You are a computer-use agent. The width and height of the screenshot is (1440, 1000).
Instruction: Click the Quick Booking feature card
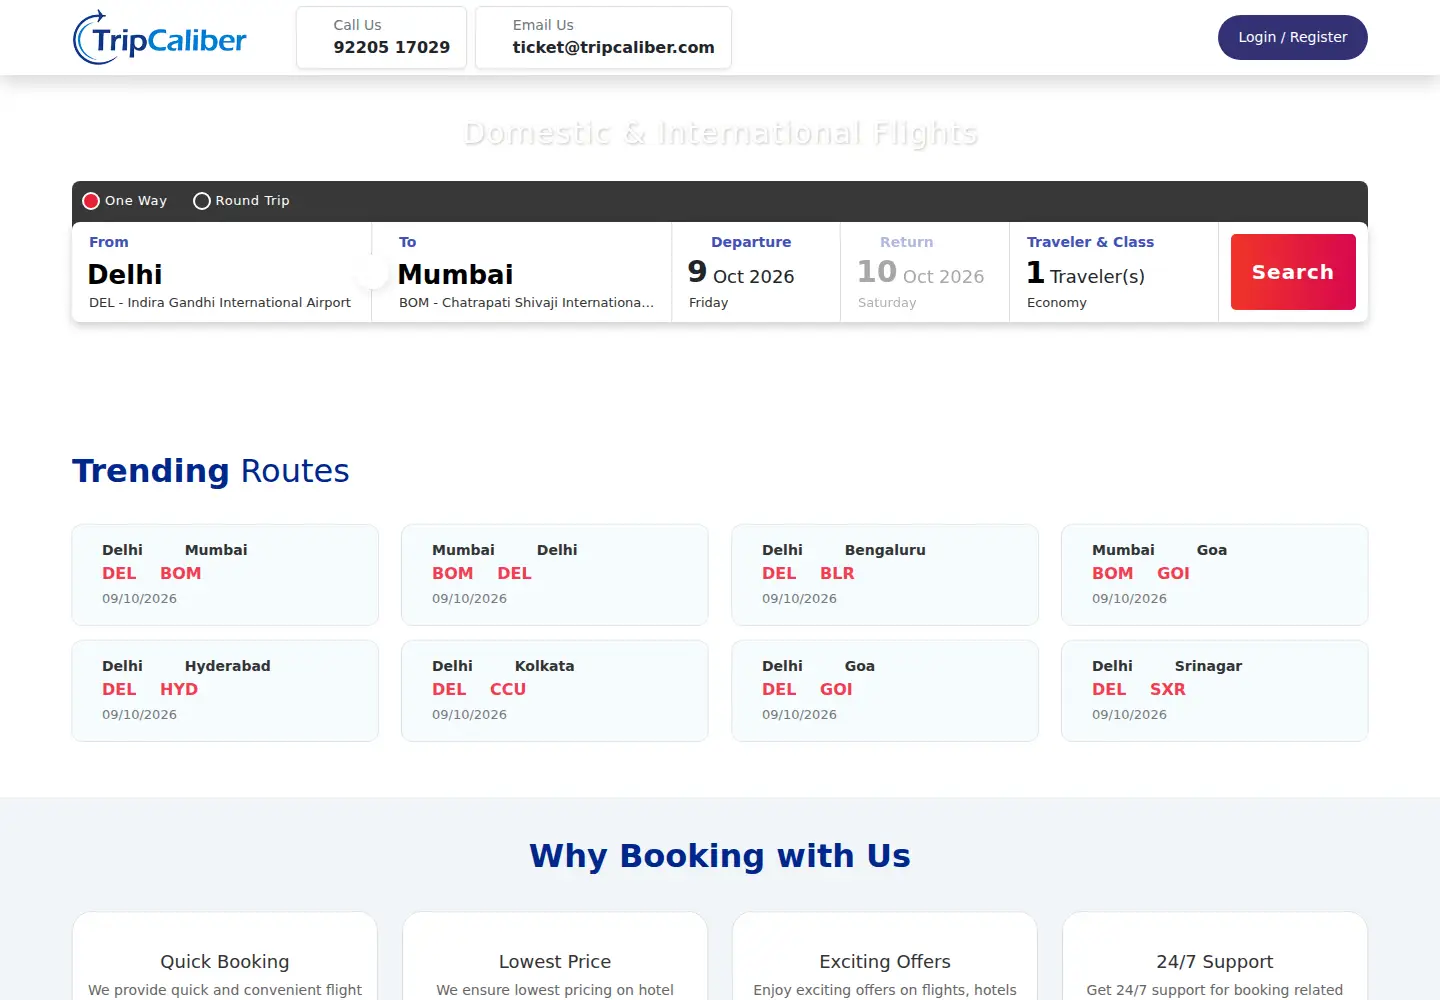225,956
